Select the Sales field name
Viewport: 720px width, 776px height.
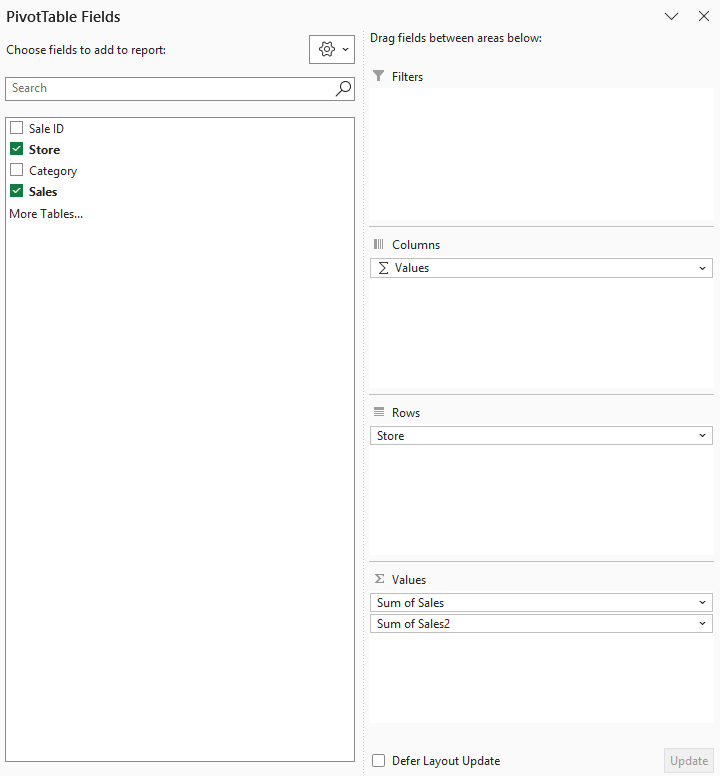tap(43, 192)
